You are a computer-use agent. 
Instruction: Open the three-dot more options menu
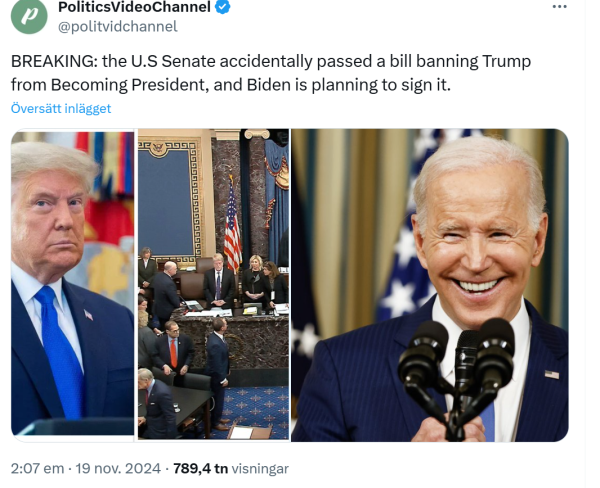[x=559, y=7]
